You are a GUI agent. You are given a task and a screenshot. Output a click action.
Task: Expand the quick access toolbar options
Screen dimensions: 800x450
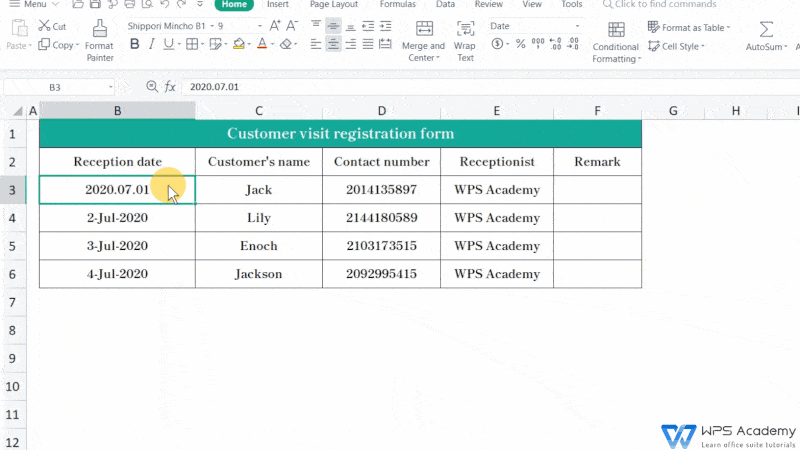pos(200,4)
